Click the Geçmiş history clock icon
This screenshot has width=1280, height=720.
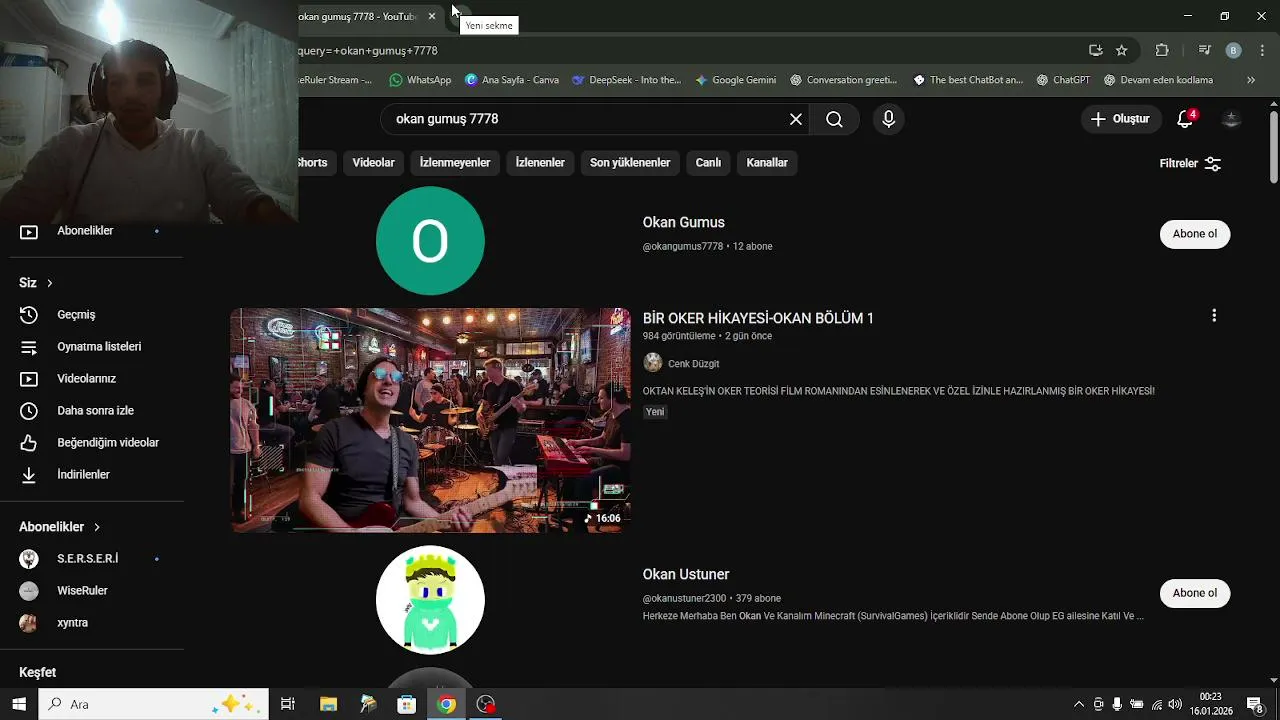[x=29, y=315]
